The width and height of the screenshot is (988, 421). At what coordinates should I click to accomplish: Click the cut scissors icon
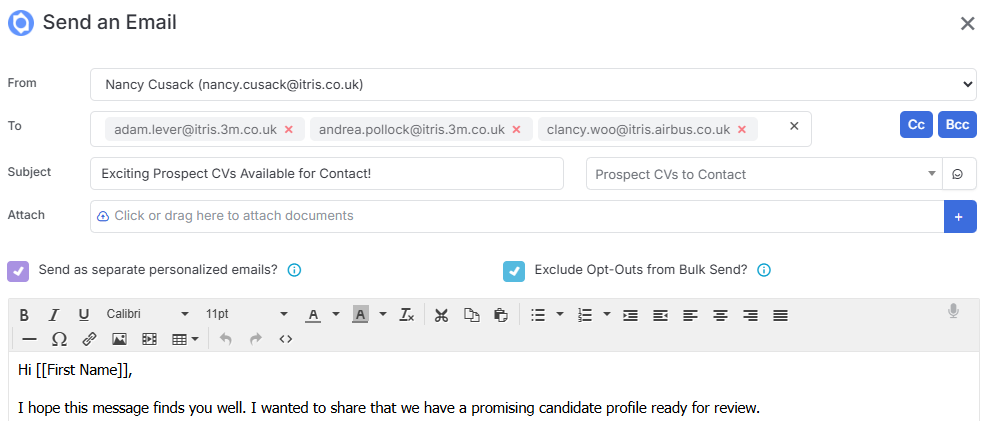442,314
